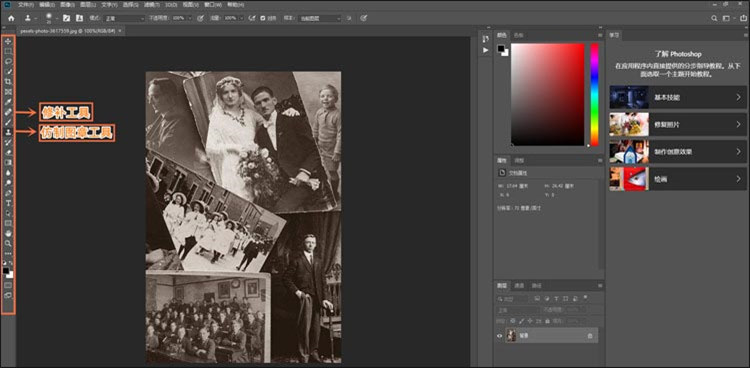The image size is (750, 368).
Task: Select the Lasso tool
Action: [x=8, y=61]
